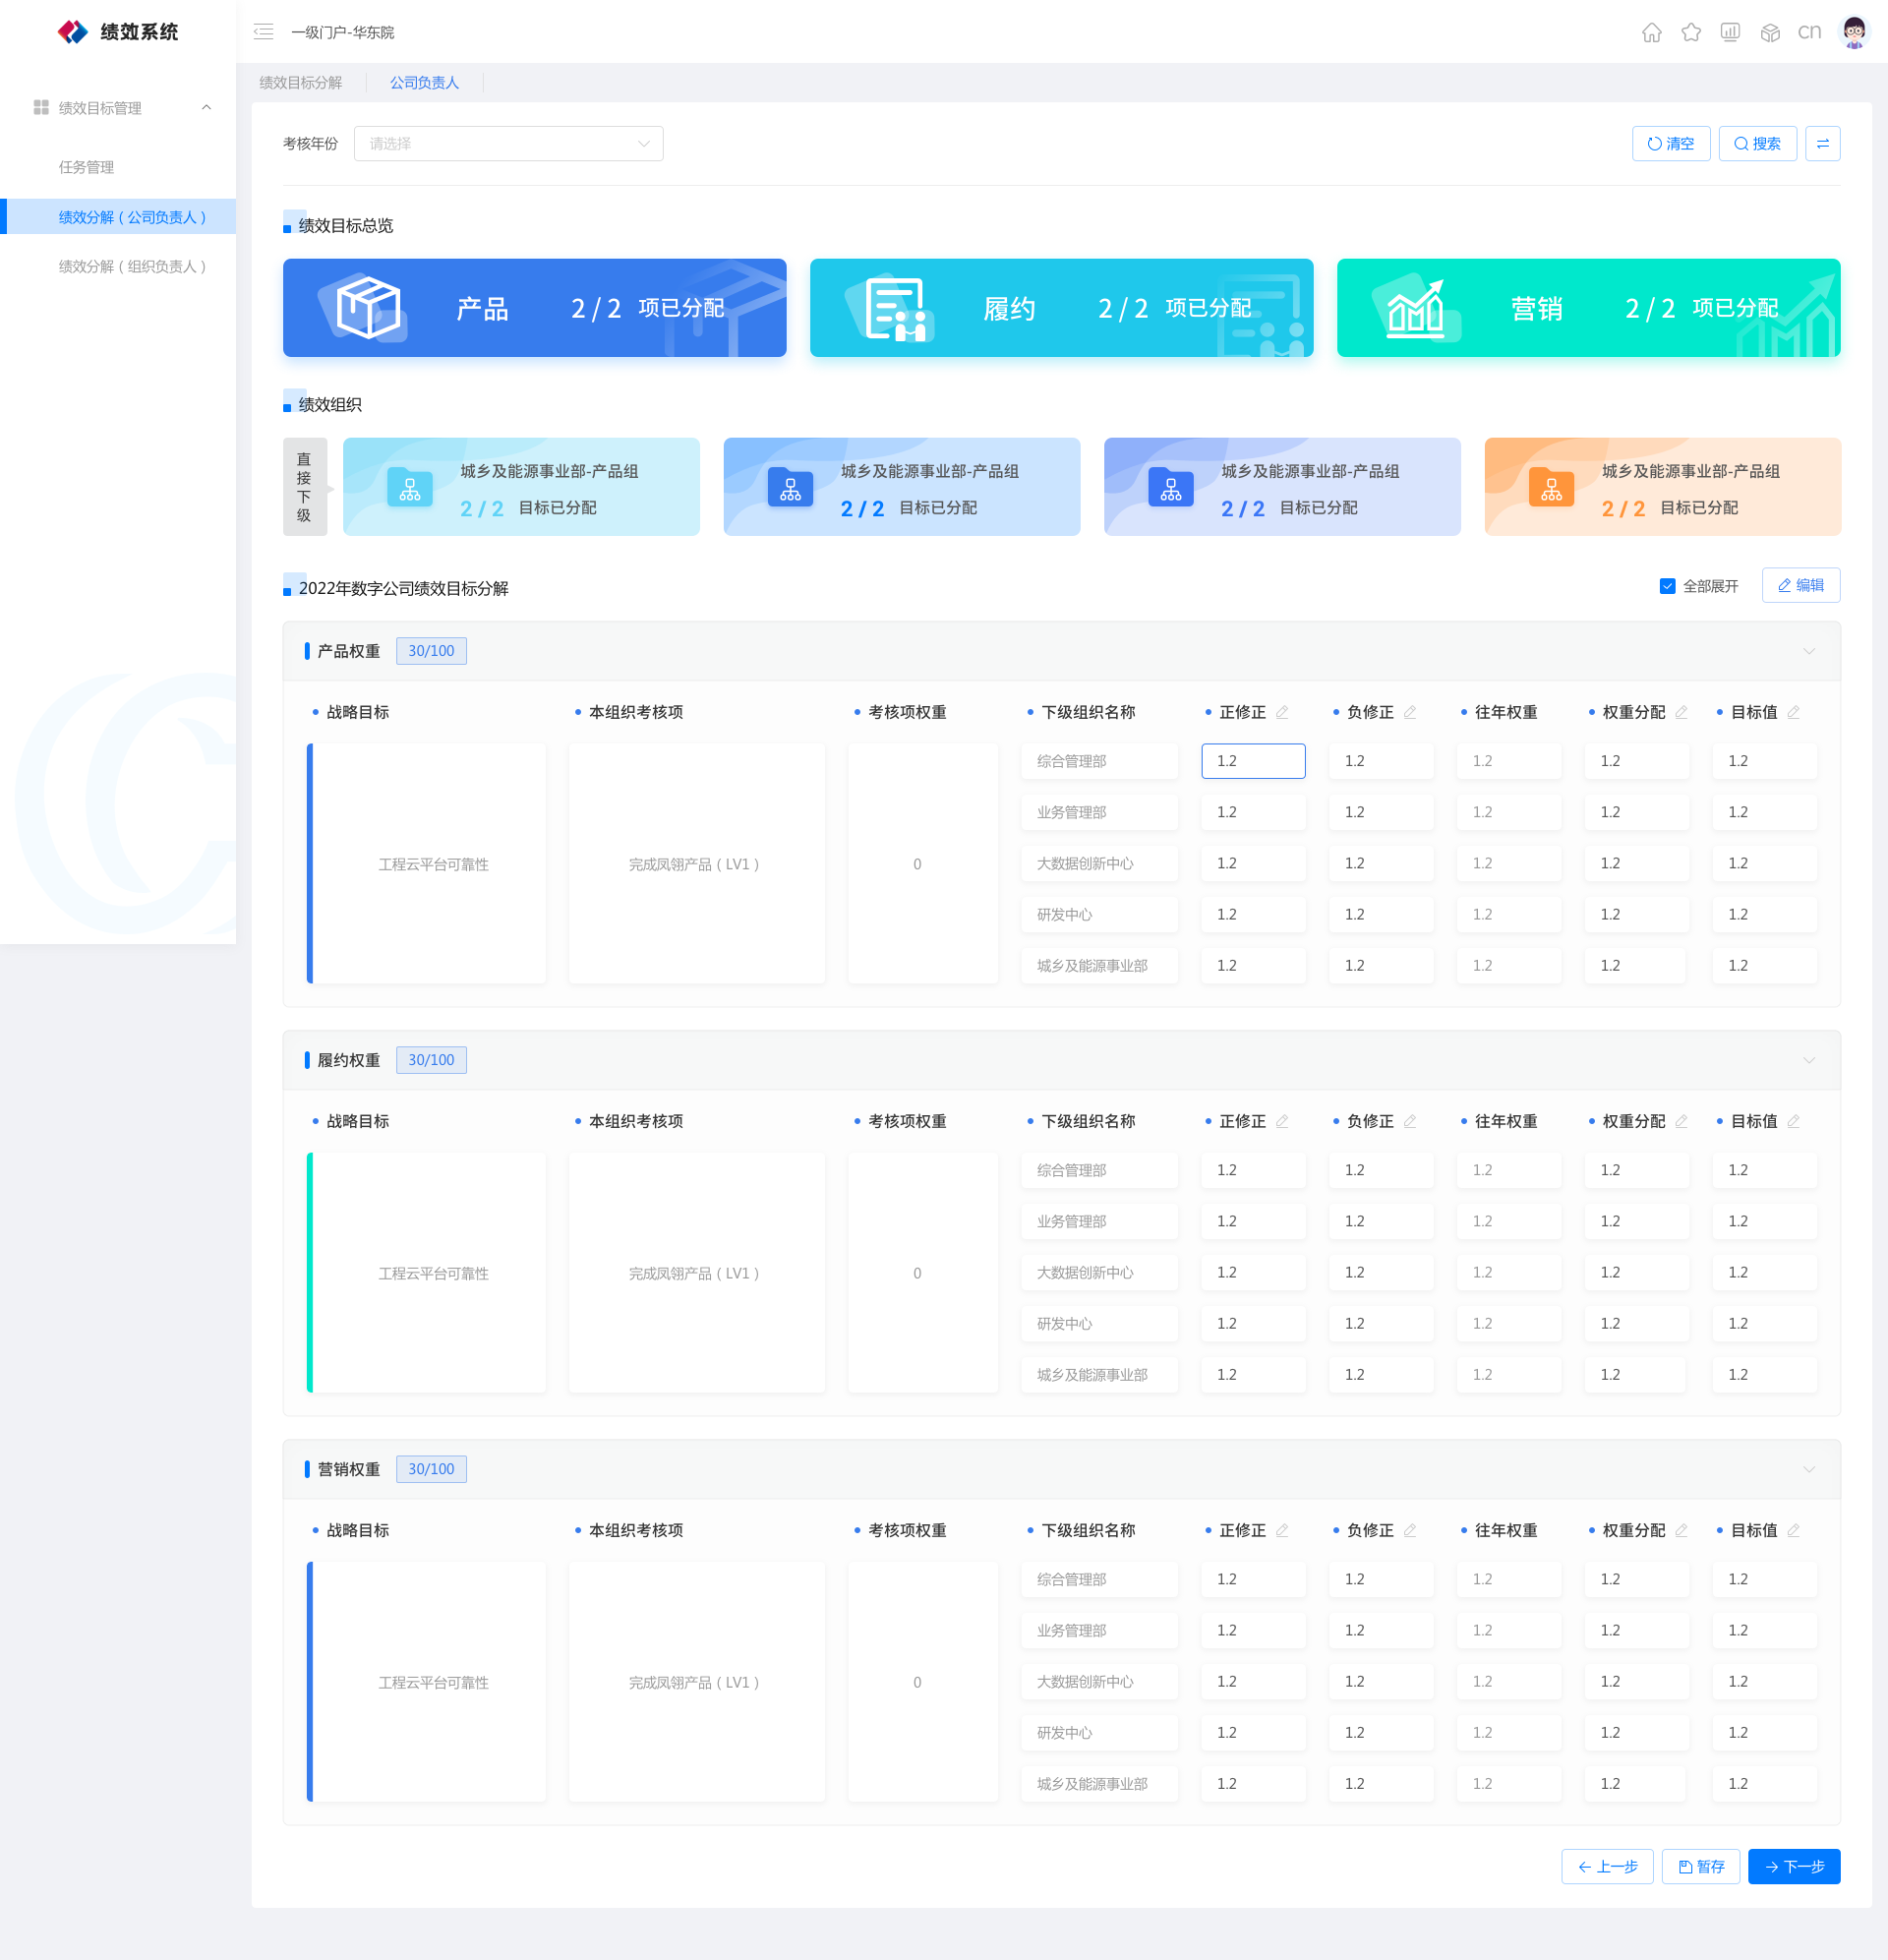Click 目标值 input for 研发中心 in 履约权重

(x=1764, y=1323)
